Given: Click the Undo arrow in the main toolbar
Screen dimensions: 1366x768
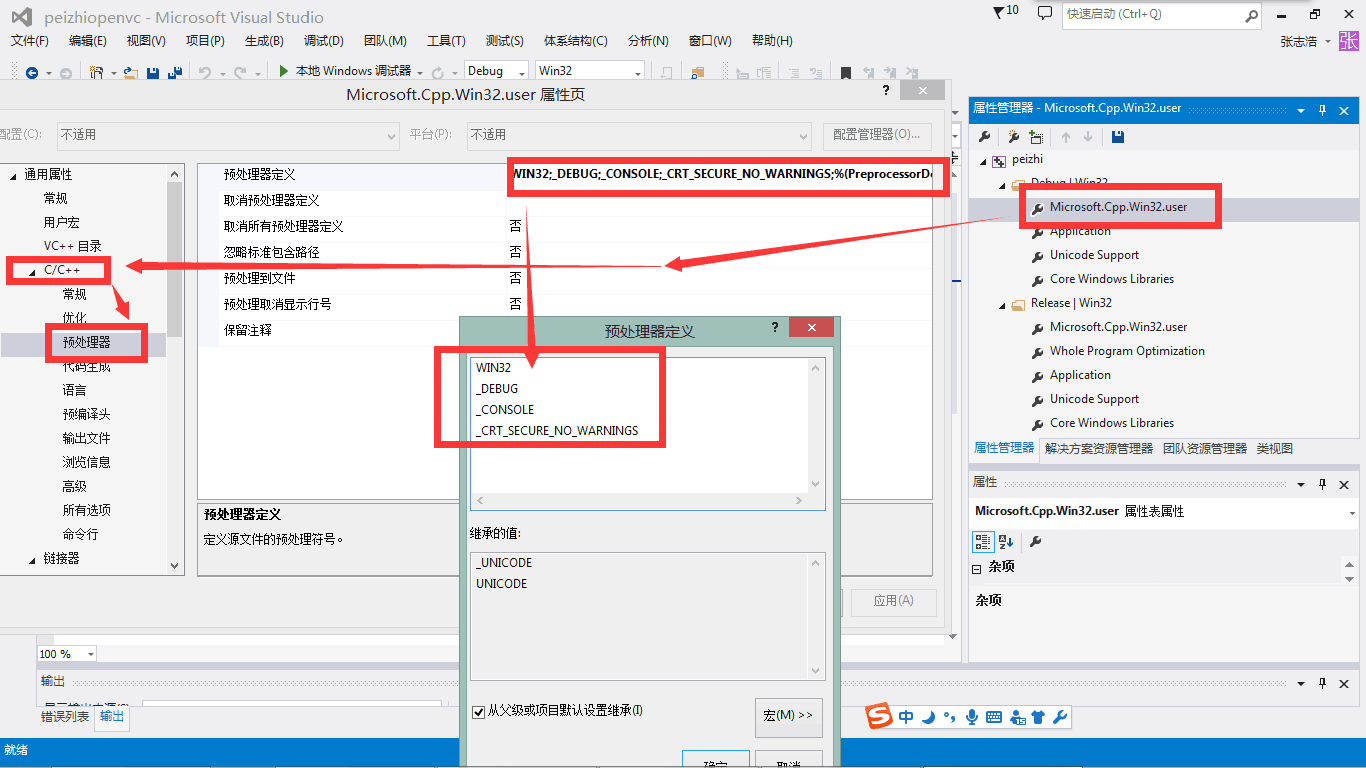Looking at the screenshot, I should [x=205, y=72].
